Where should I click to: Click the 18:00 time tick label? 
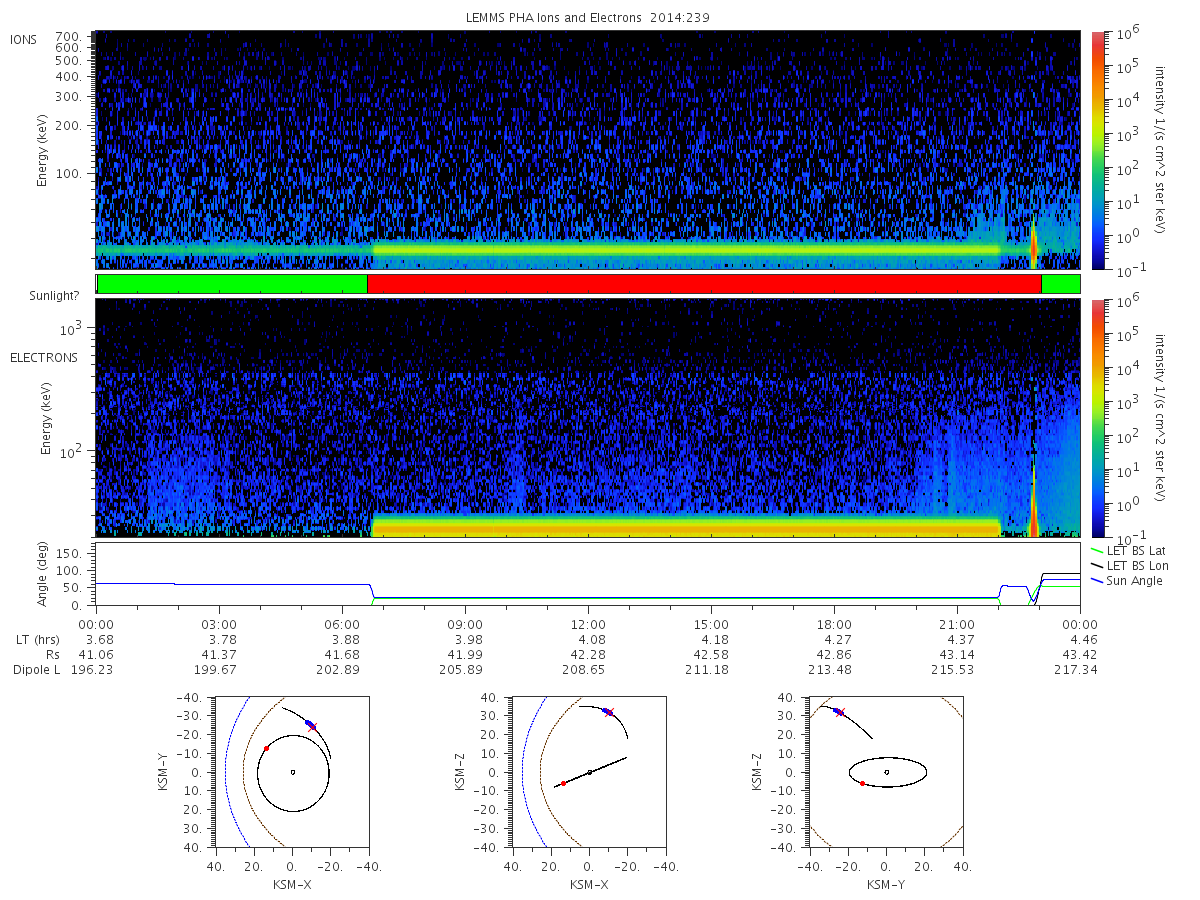pyautogui.click(x=834, y=625)
